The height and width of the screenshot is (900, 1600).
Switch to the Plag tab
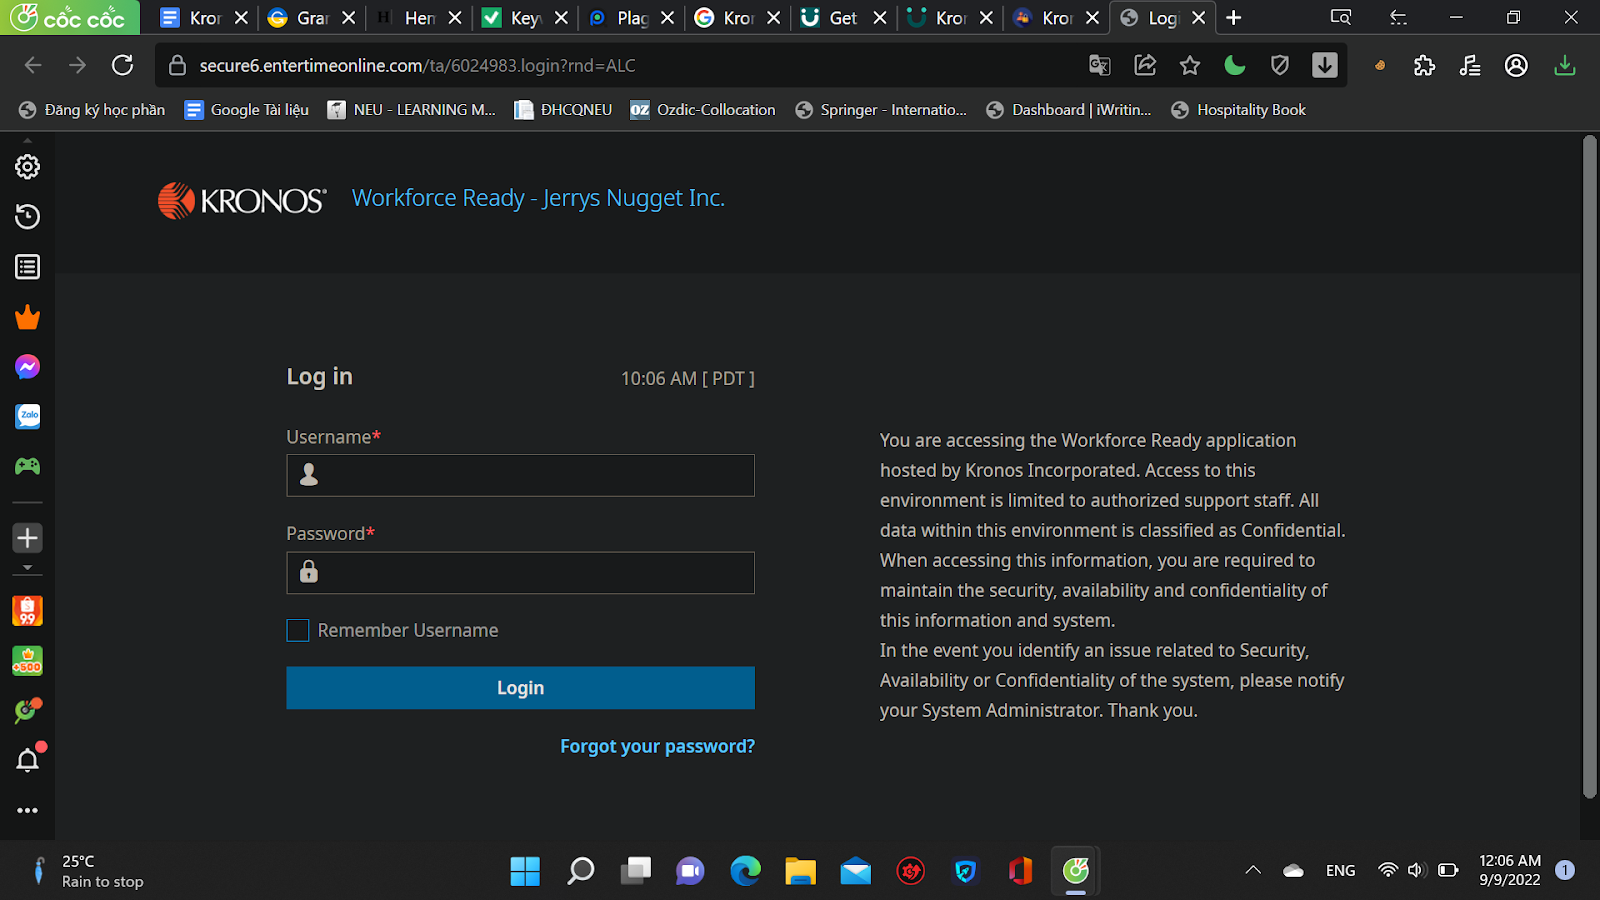(631, 18)
